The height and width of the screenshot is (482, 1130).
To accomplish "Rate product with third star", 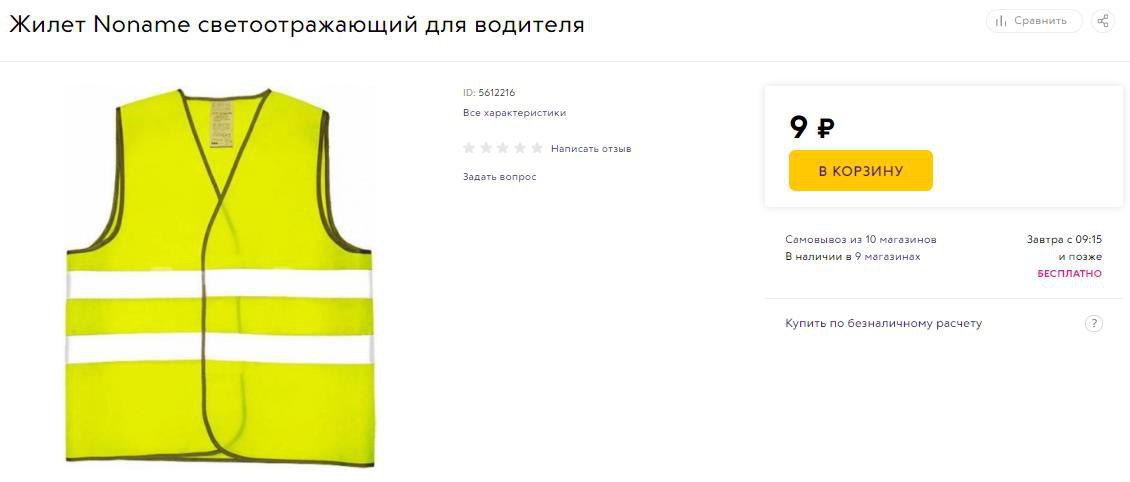I will [503, 148].
